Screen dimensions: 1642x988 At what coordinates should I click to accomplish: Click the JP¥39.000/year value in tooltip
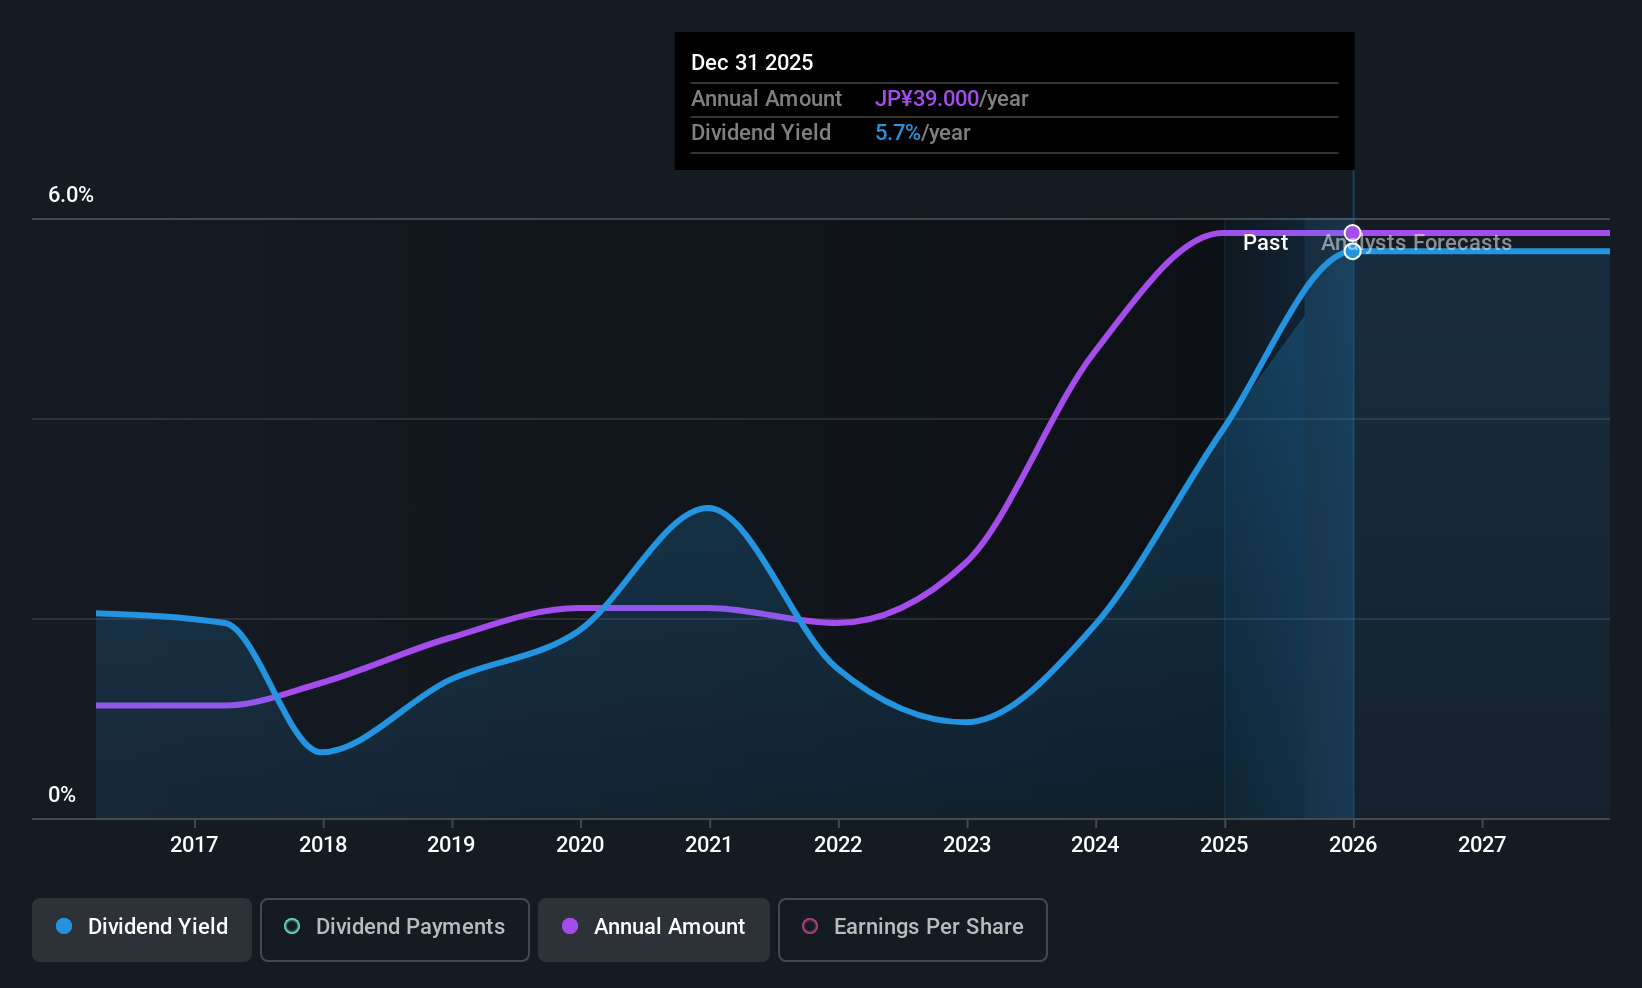[951, 99]
